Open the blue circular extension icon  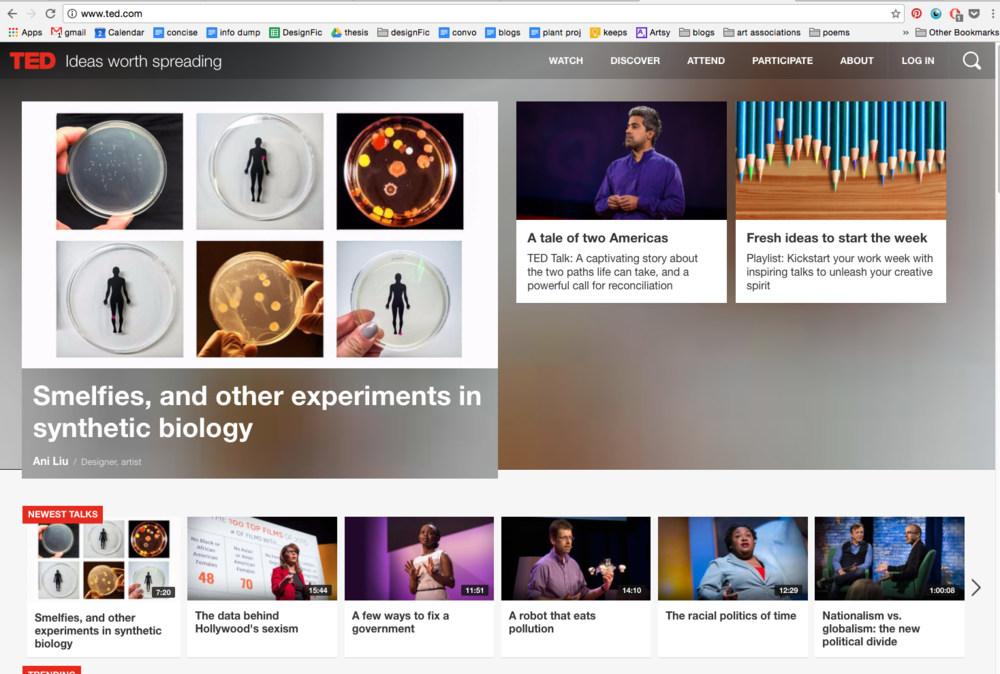[x=936, y=13]
